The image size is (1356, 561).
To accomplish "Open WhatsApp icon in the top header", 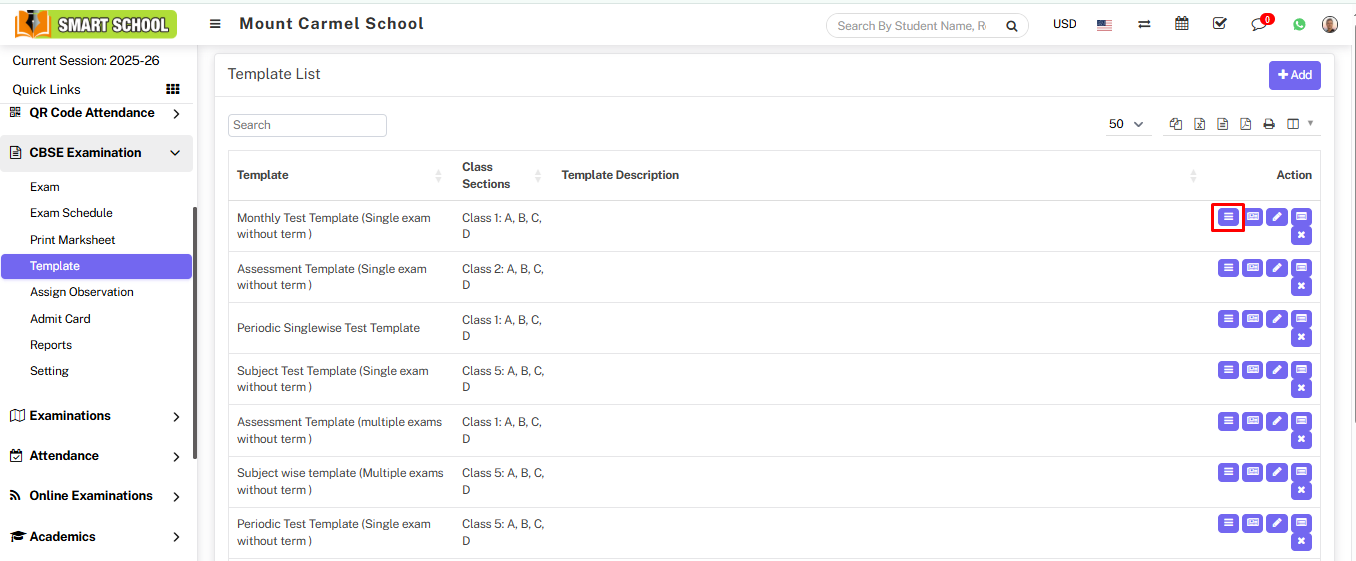I will [x=1299, y=24].
